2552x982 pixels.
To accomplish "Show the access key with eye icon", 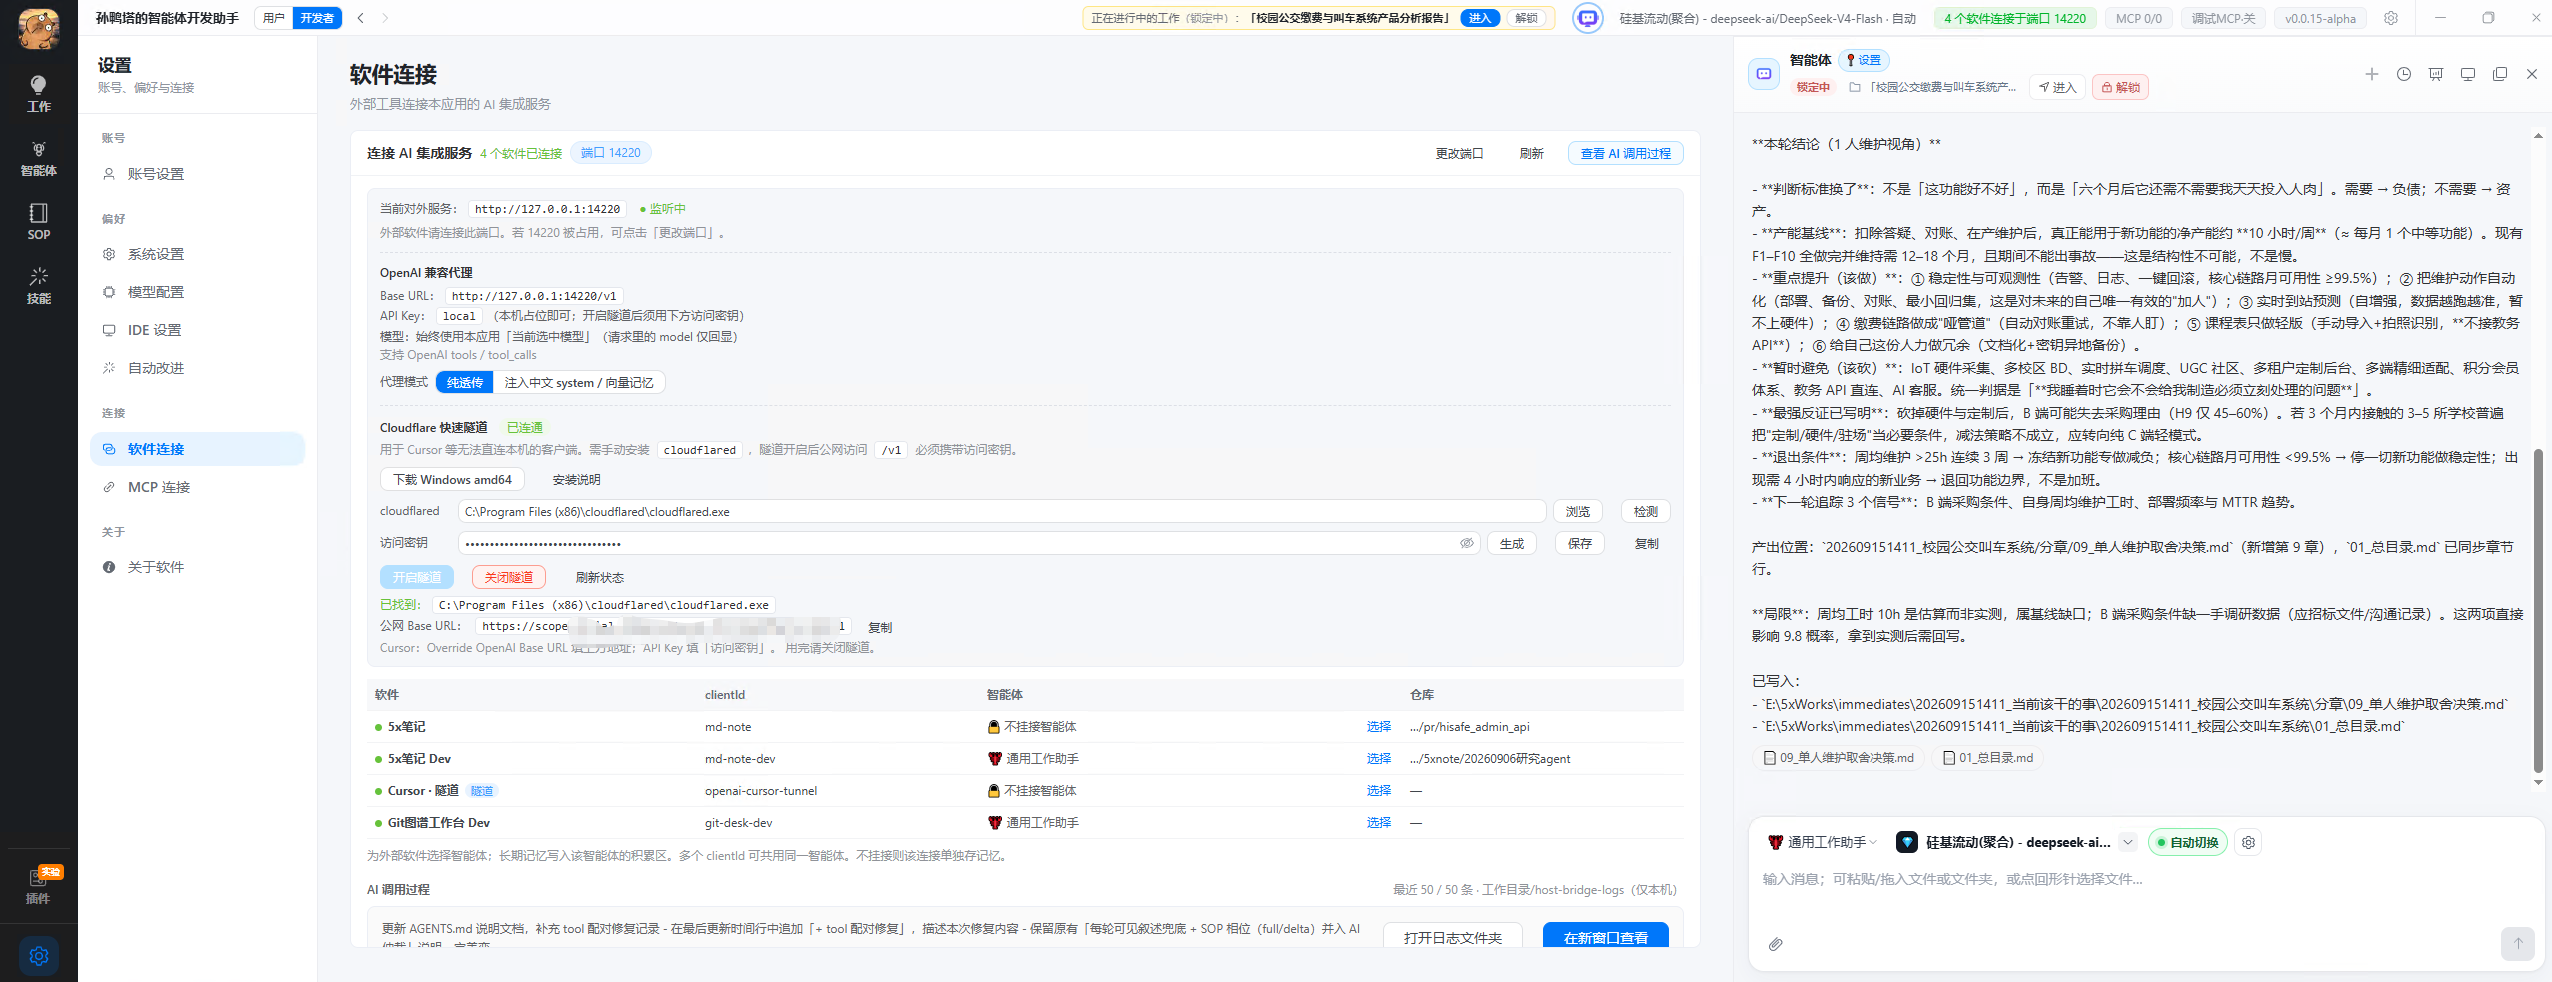I will [x=1466, y=543].
